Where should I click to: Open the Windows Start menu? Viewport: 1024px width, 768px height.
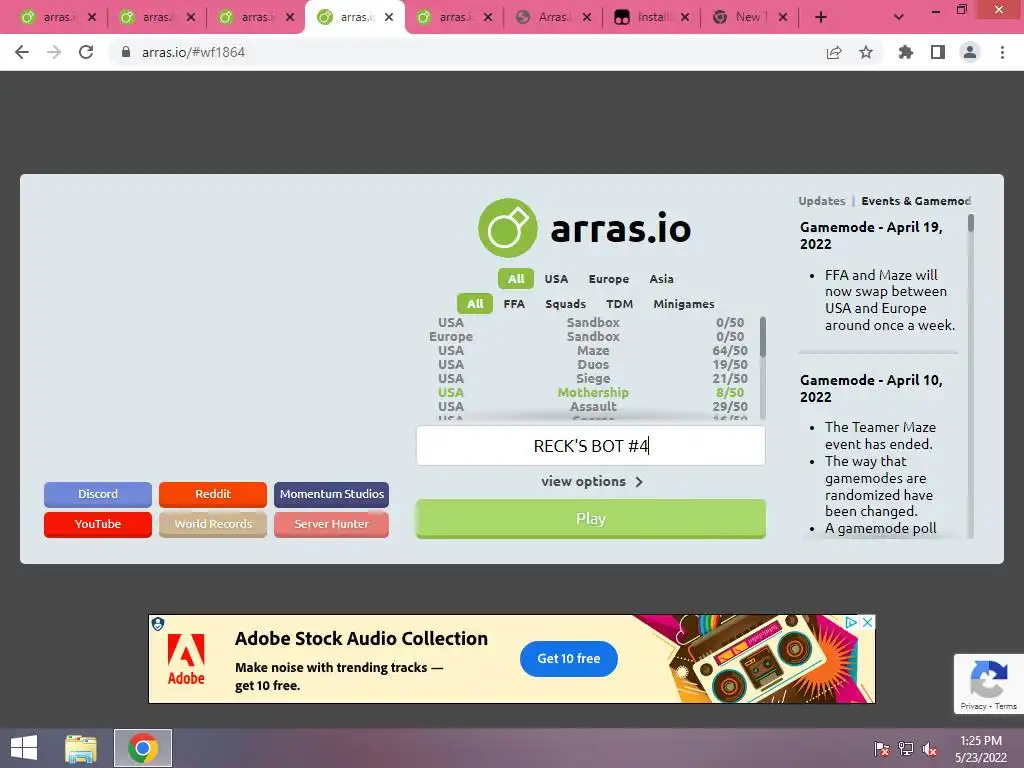click(24, 748)
